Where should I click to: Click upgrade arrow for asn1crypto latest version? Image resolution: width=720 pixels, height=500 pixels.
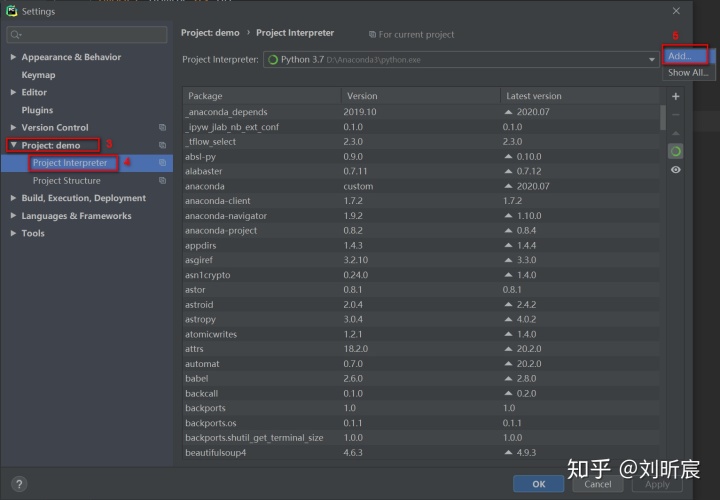point(508,275)
